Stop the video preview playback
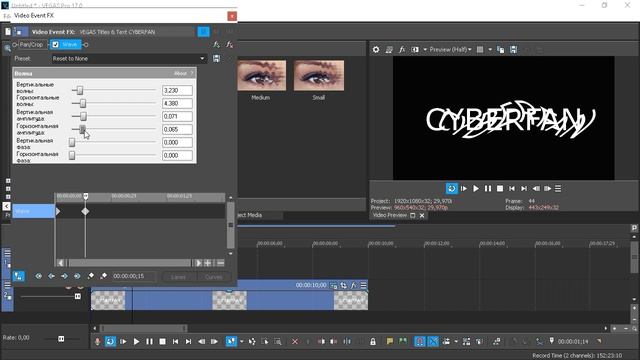Screen dimensions: 640x360 point(500,189)
